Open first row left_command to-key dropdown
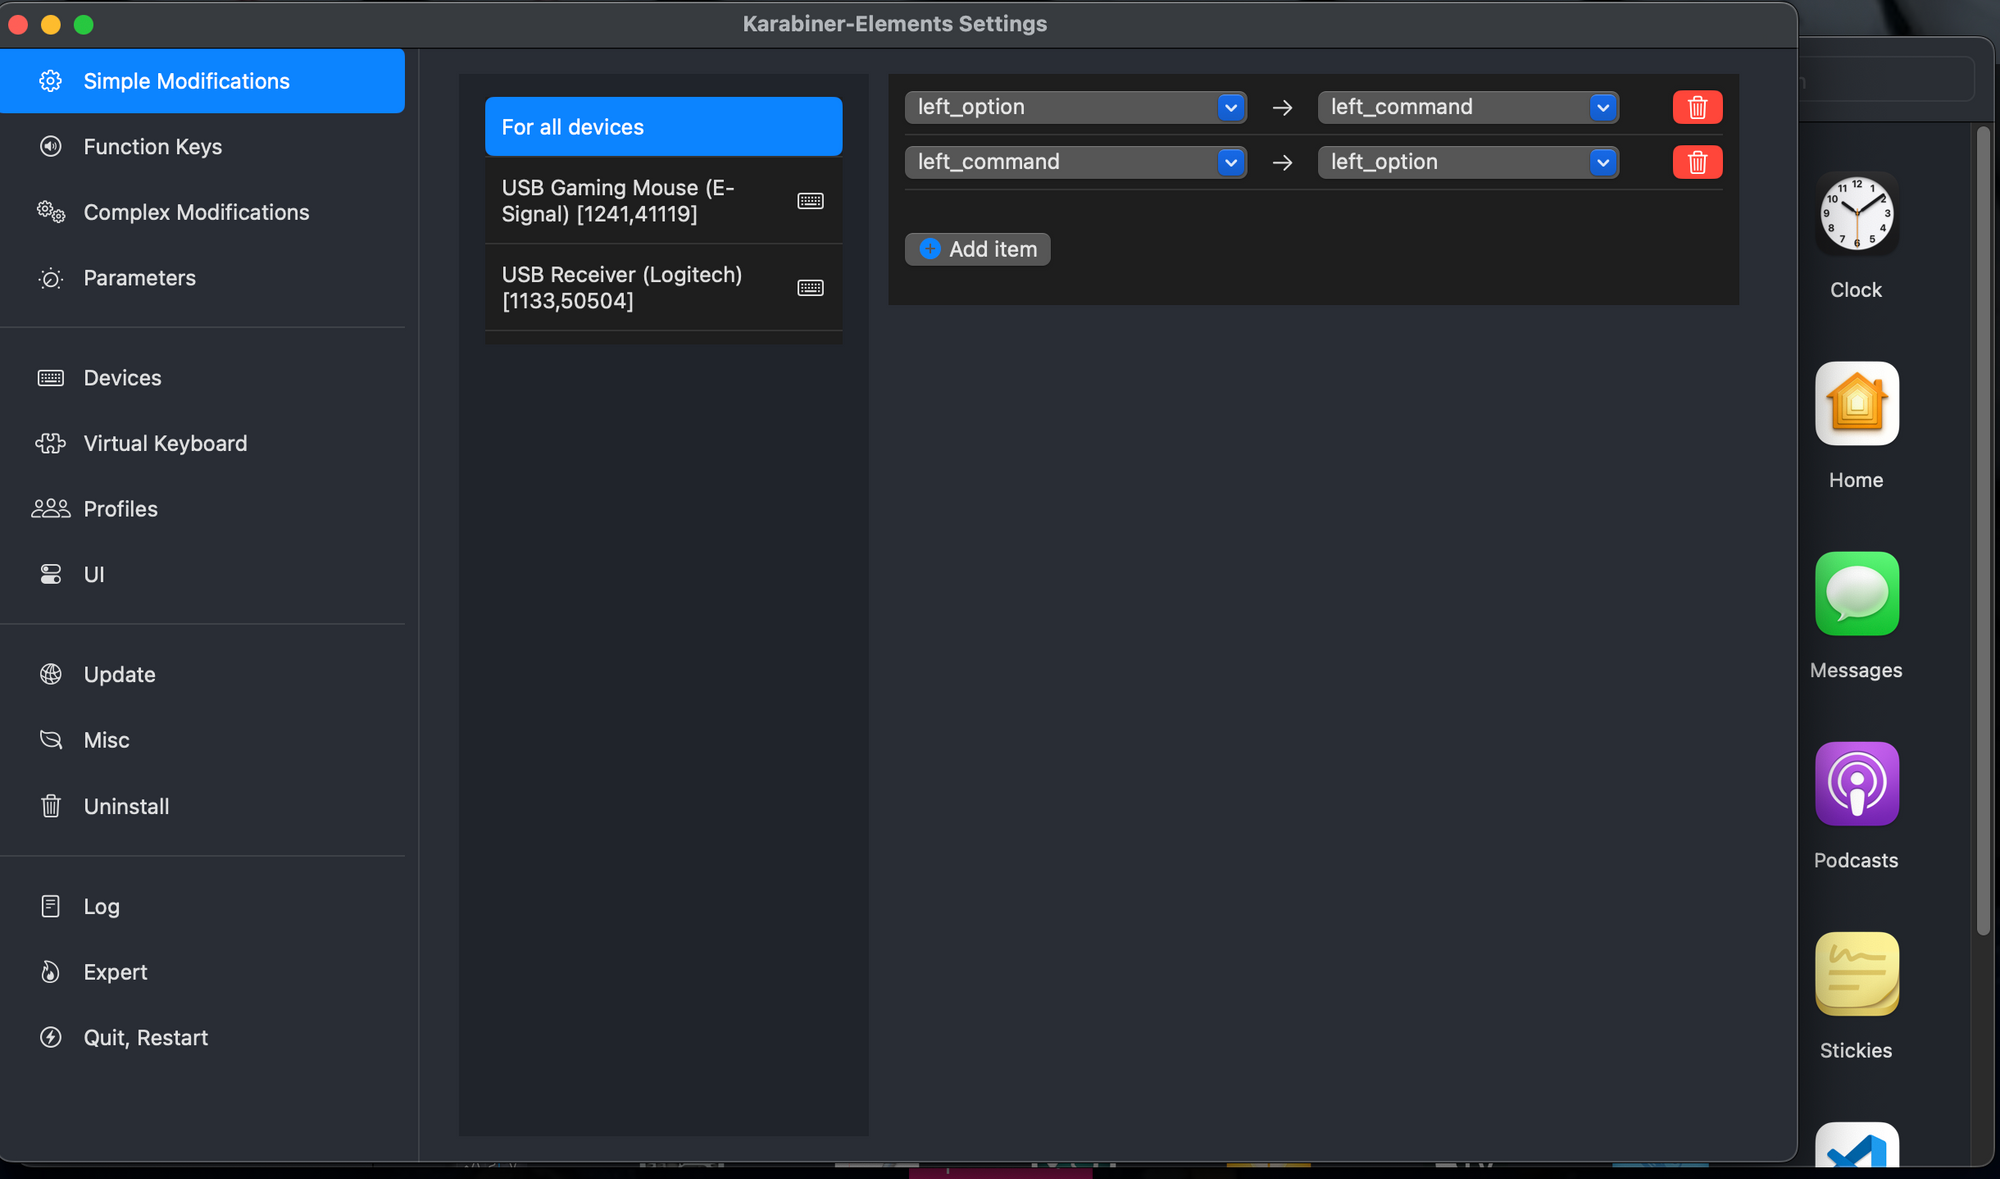Screen dimensions: 2000x1179 click(x=1467, y=107)
